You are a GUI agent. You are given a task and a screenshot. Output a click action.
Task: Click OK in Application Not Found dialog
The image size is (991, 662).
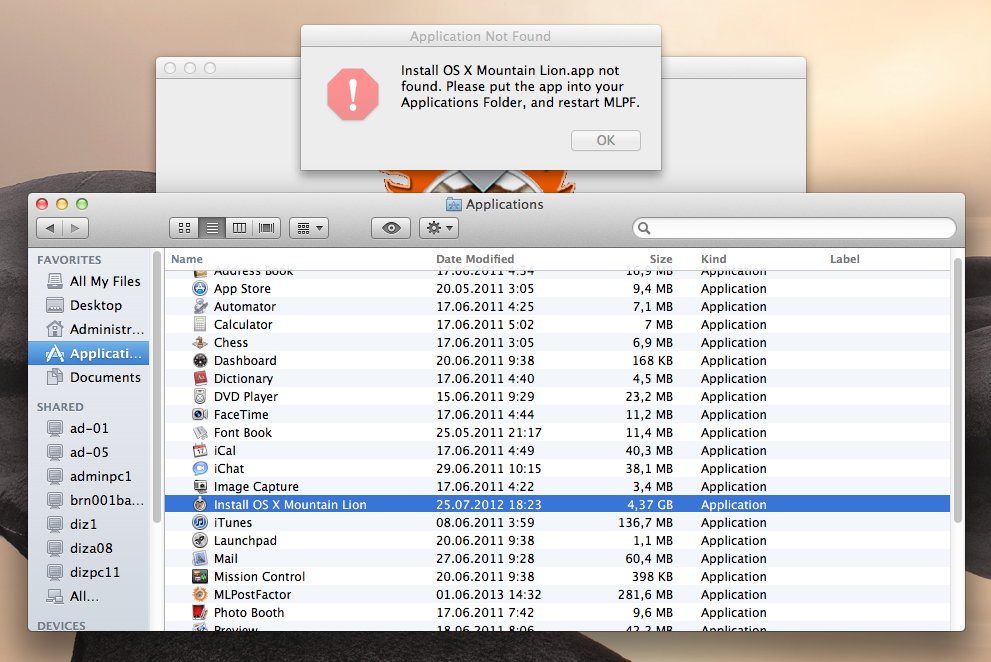605,140
